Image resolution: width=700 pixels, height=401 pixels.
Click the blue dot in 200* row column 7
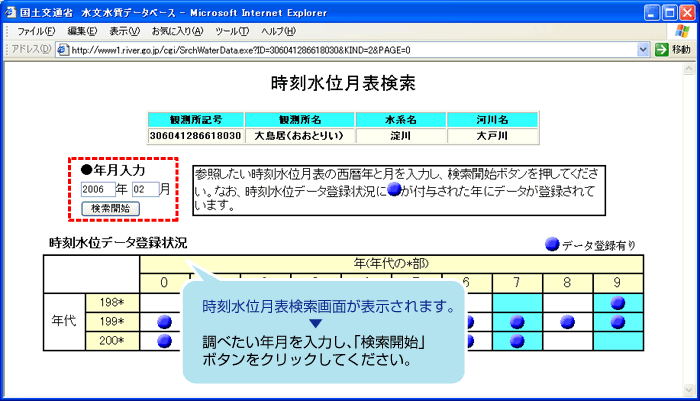pos(517,340)
